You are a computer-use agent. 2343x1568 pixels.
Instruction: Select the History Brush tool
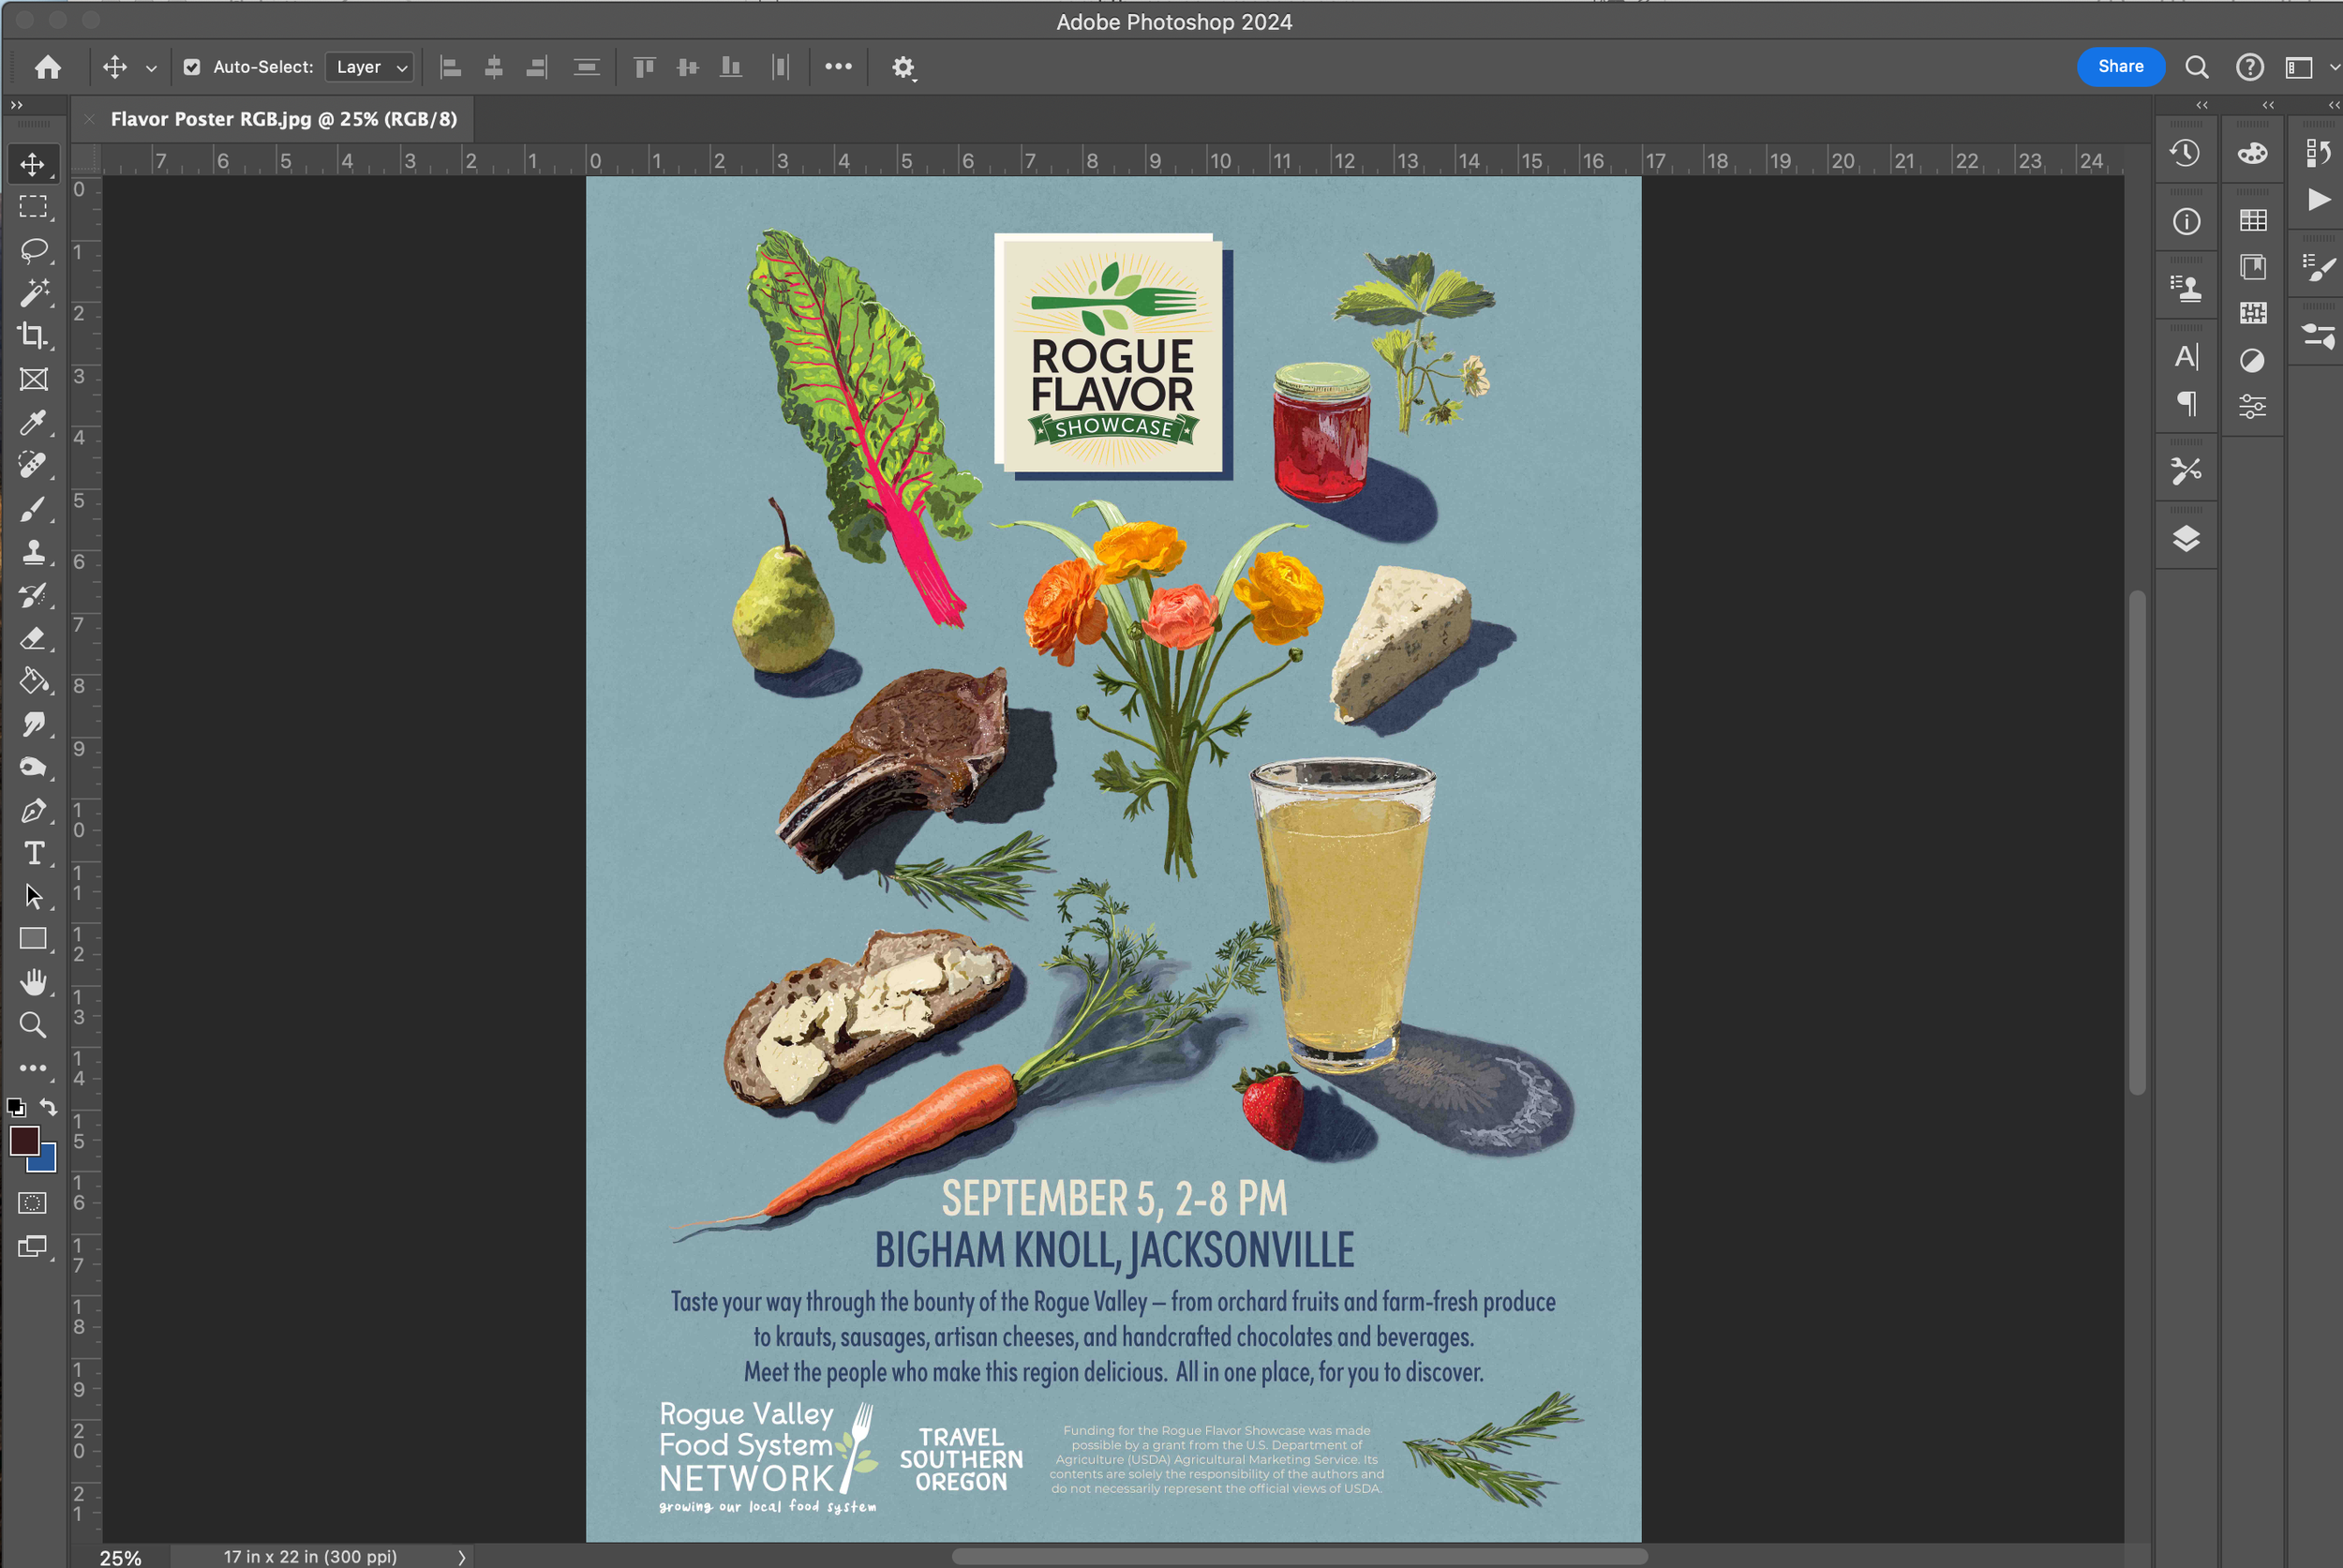point(33,595)
